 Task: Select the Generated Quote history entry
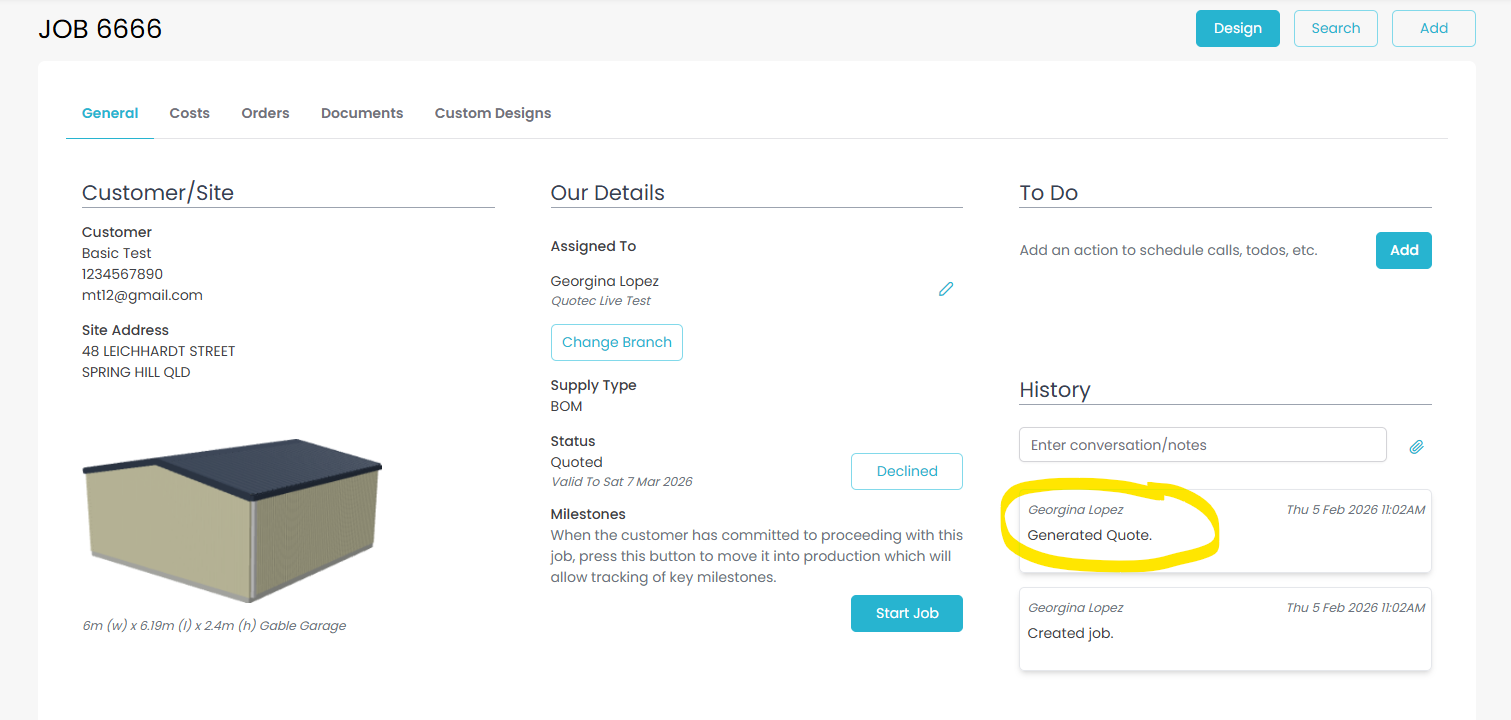[1225, 531]
